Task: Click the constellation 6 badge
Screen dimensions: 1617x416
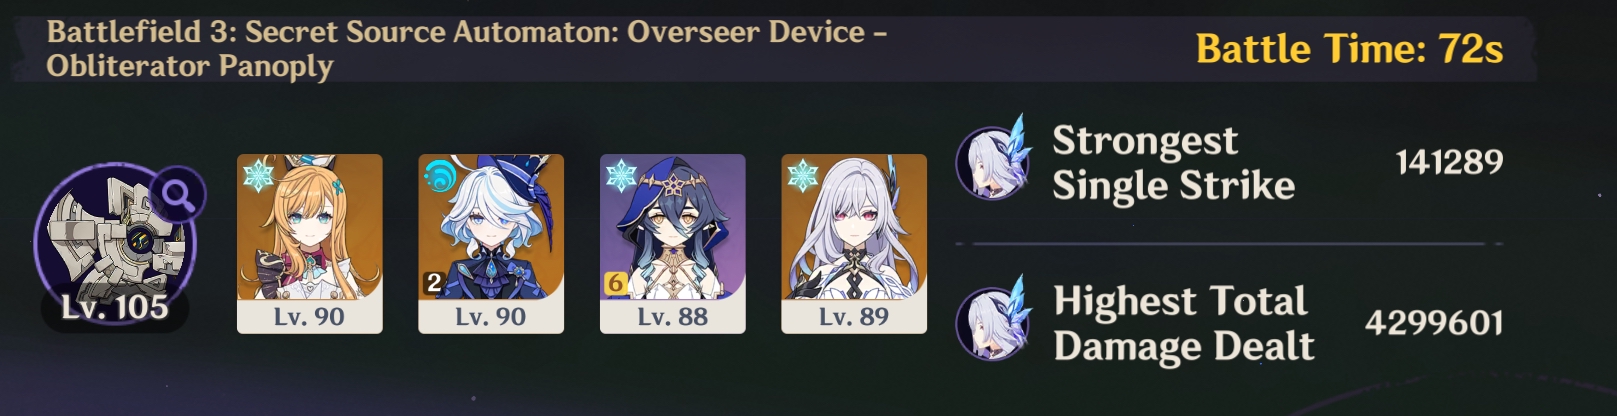Action: coord(615,283)
